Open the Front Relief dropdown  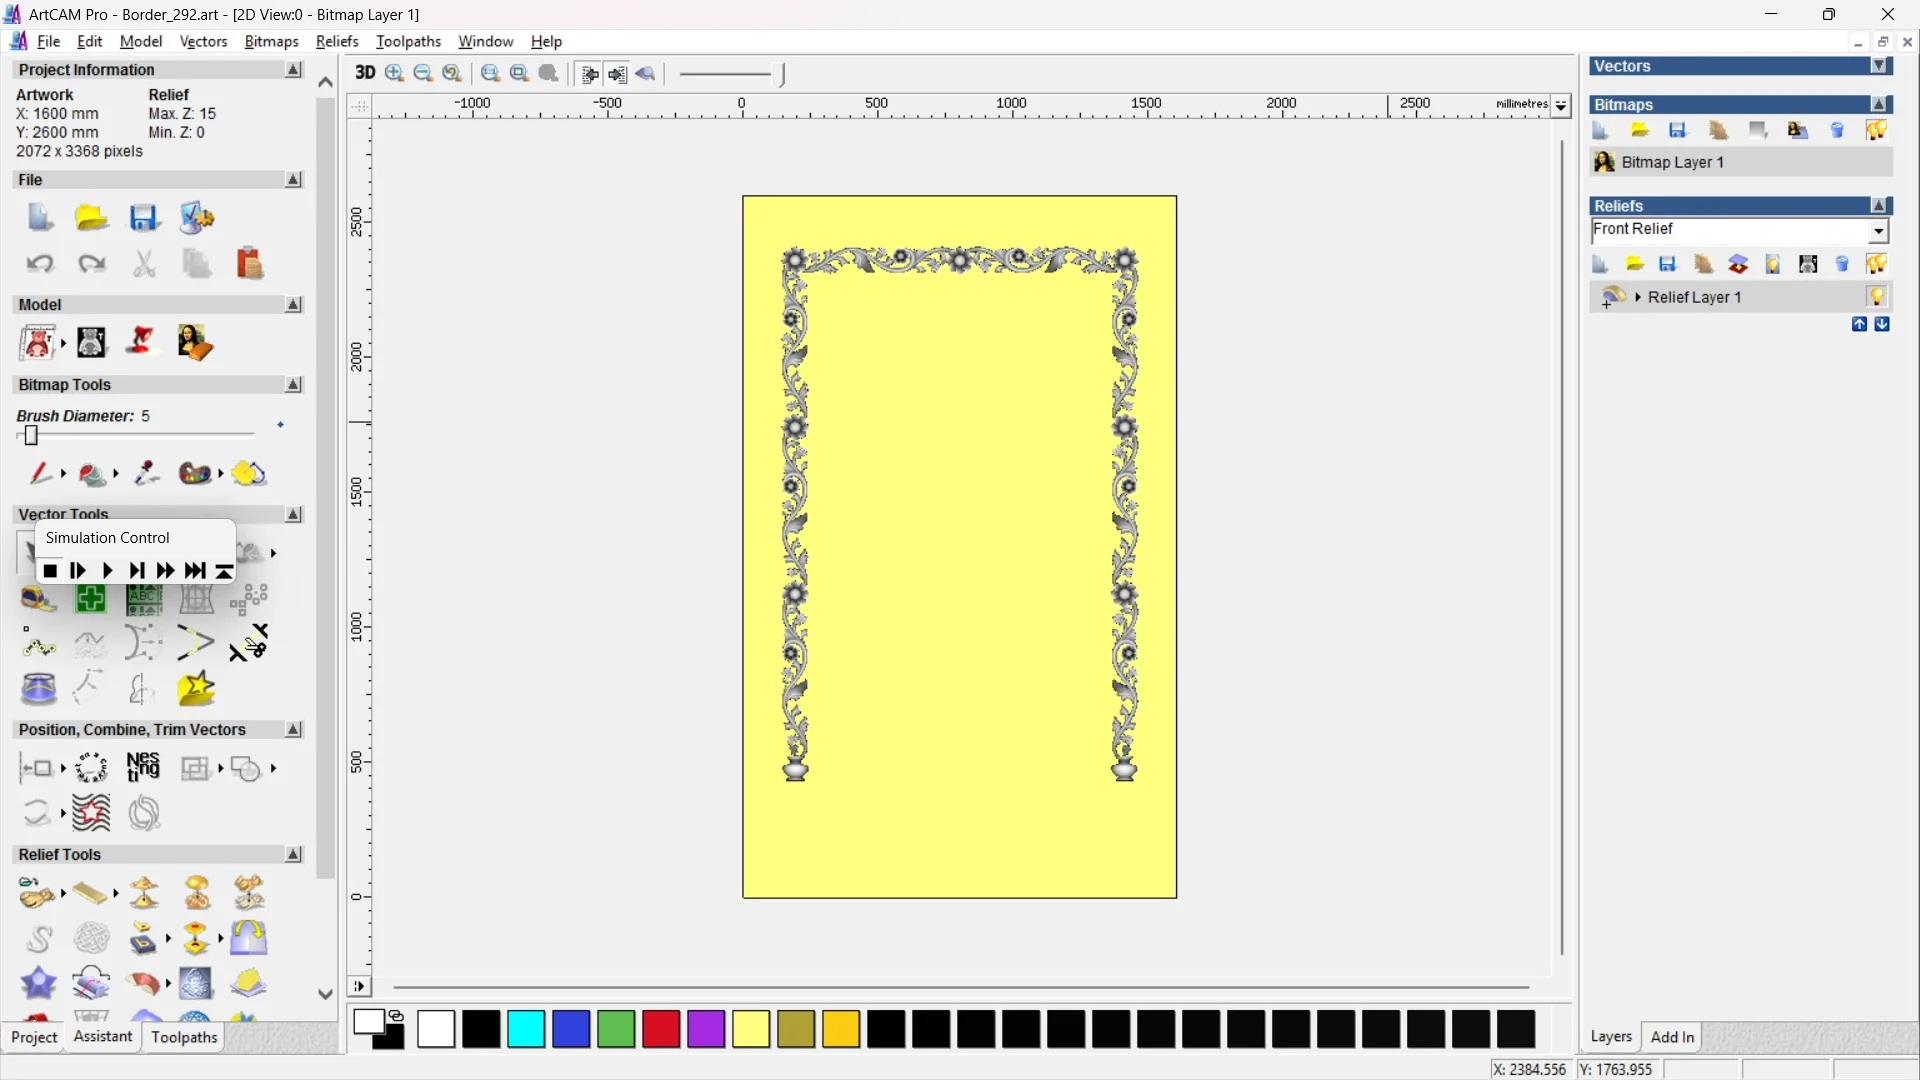click(x=1878, y=231)
